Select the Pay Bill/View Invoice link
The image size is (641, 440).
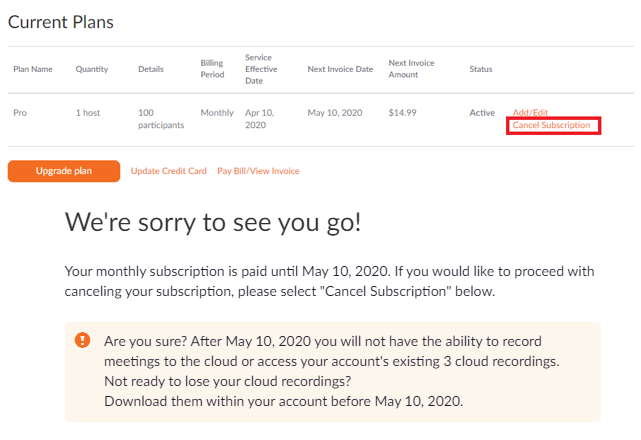[x=258, y=171]
